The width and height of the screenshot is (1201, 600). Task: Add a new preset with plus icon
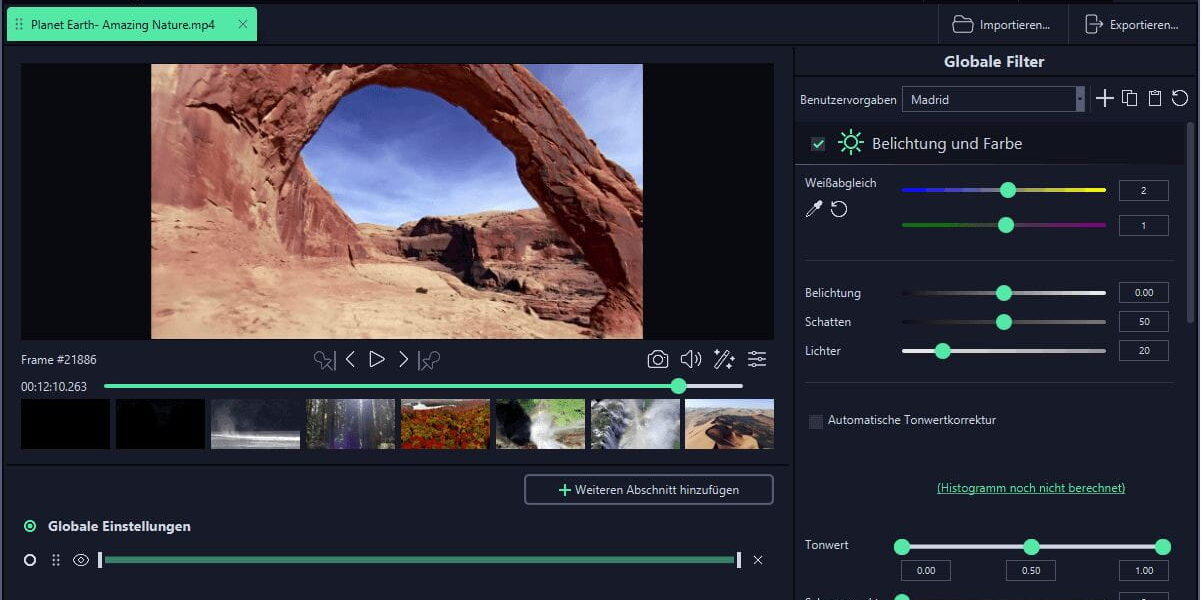1104,98
